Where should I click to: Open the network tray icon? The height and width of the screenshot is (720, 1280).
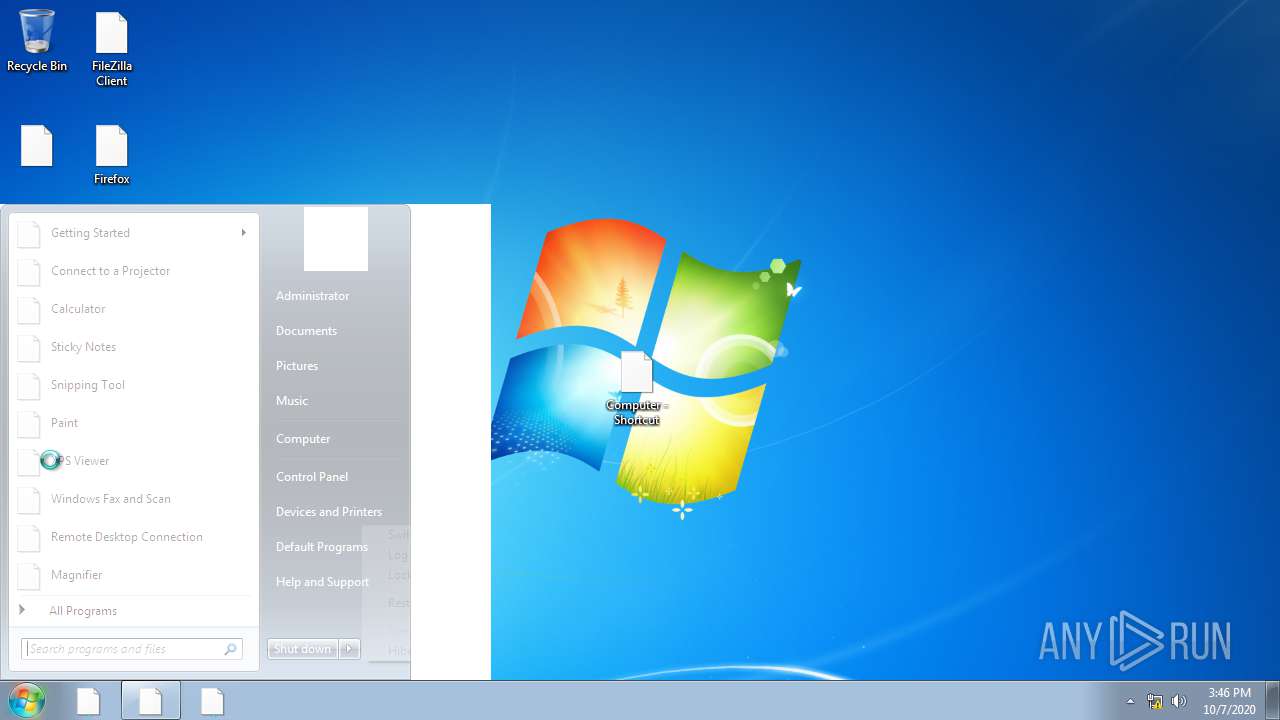click(x=1155, y=701)
